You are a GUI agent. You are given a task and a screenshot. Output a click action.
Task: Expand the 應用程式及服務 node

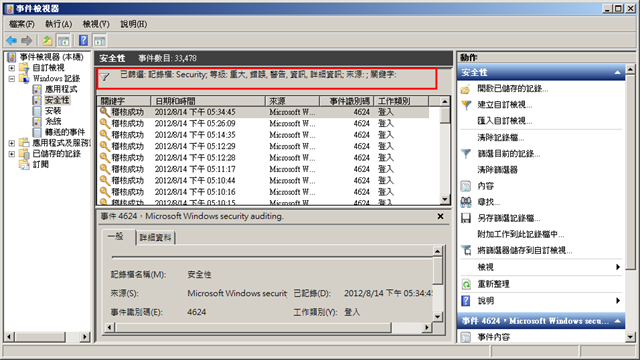[x=11, y=143]
